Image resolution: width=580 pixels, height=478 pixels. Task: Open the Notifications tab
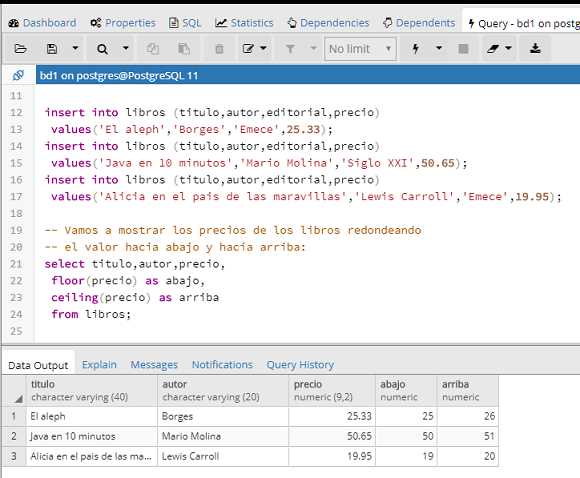pos(222,365)
